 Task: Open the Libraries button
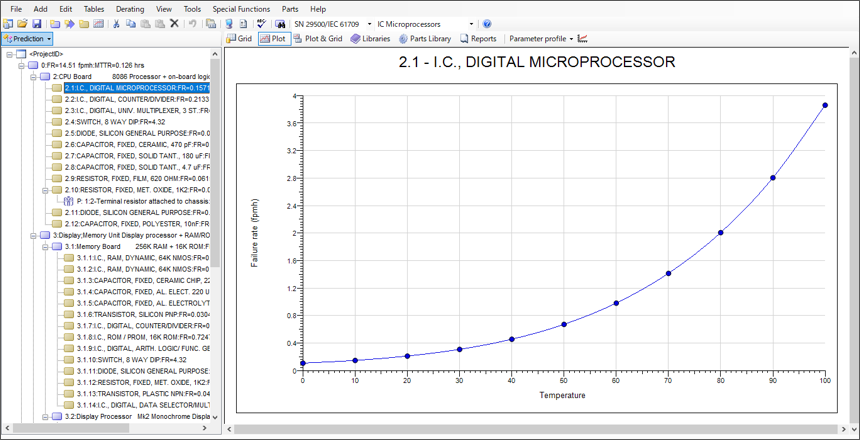(370, 39)
